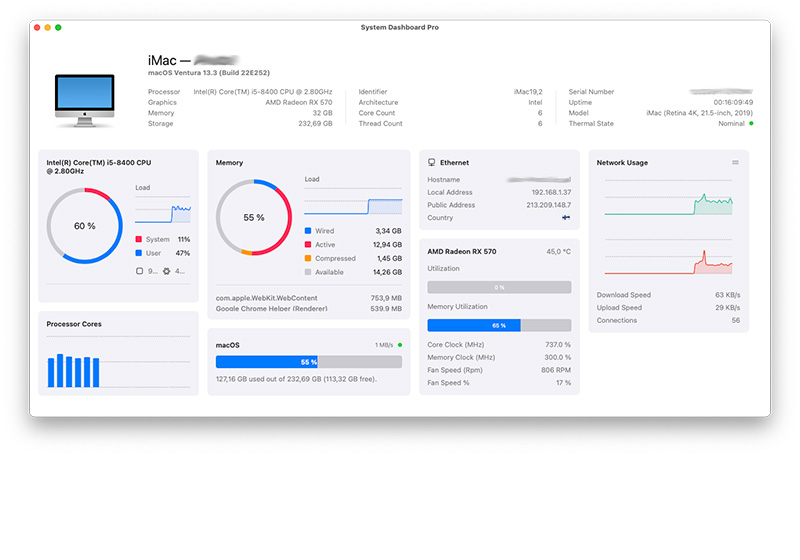800x560 pixels.
Task: Click the GPU Utilization bar showing 0 %
Action: tap(499, 287)
